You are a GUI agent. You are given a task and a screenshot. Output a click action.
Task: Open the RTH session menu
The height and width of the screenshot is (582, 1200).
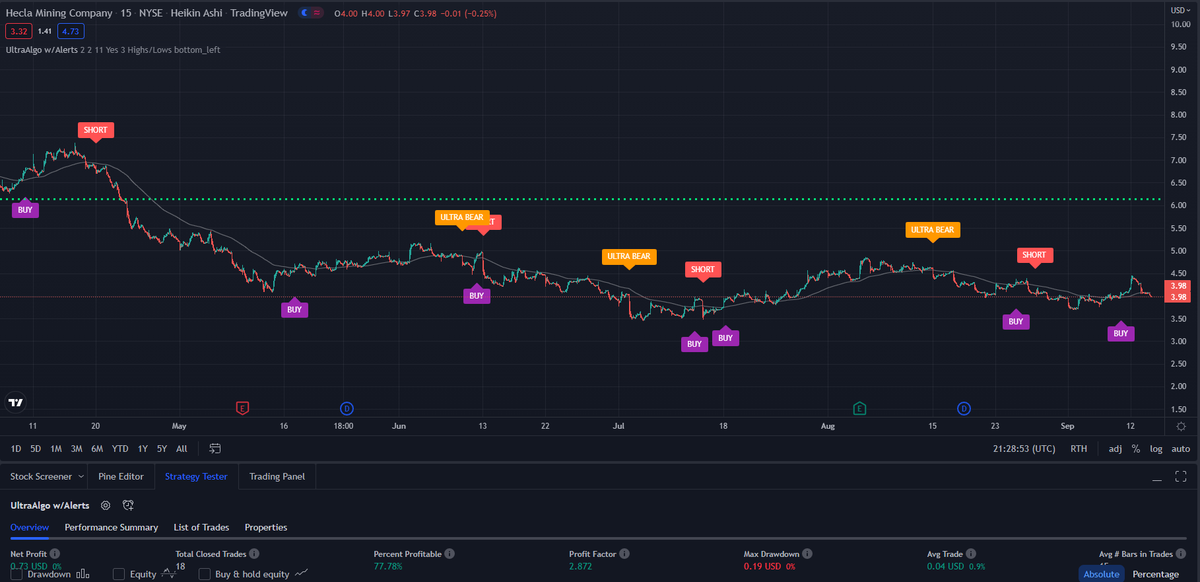pos(1079,449)
